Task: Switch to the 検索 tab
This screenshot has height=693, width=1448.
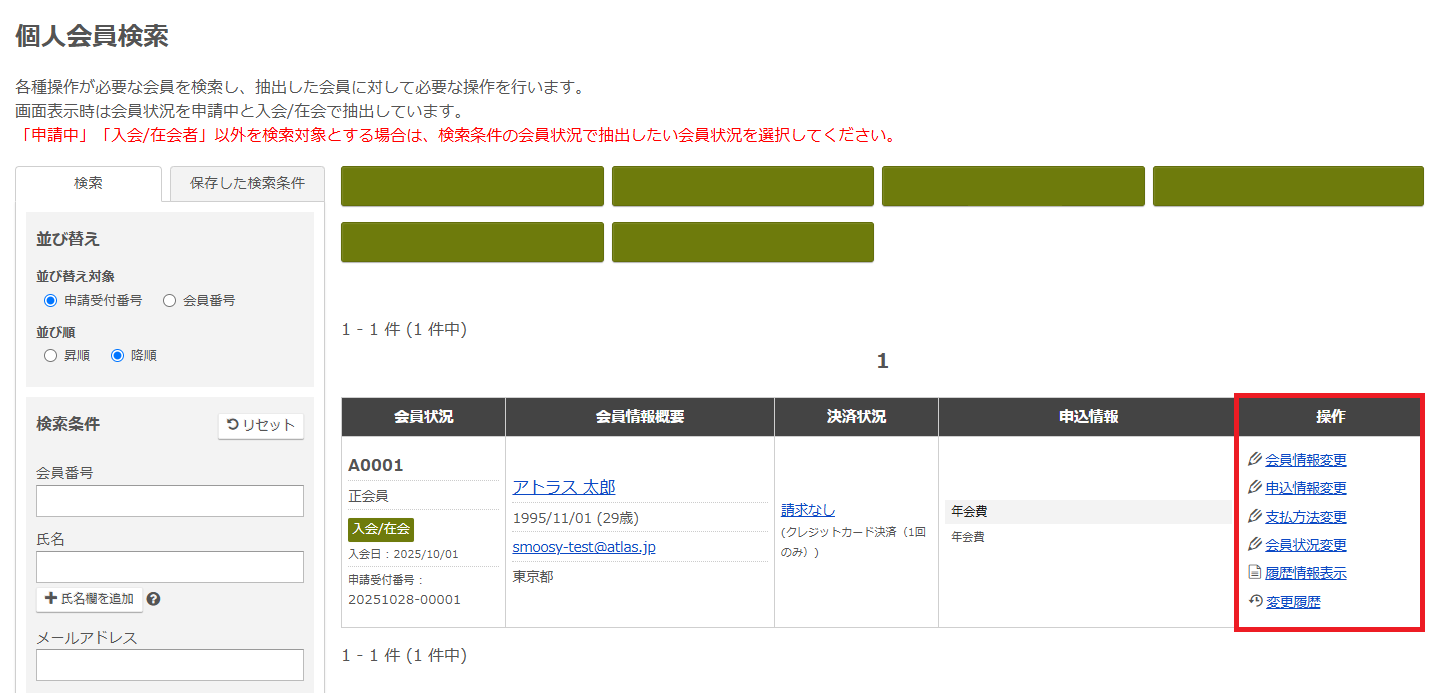Action: 88,184
